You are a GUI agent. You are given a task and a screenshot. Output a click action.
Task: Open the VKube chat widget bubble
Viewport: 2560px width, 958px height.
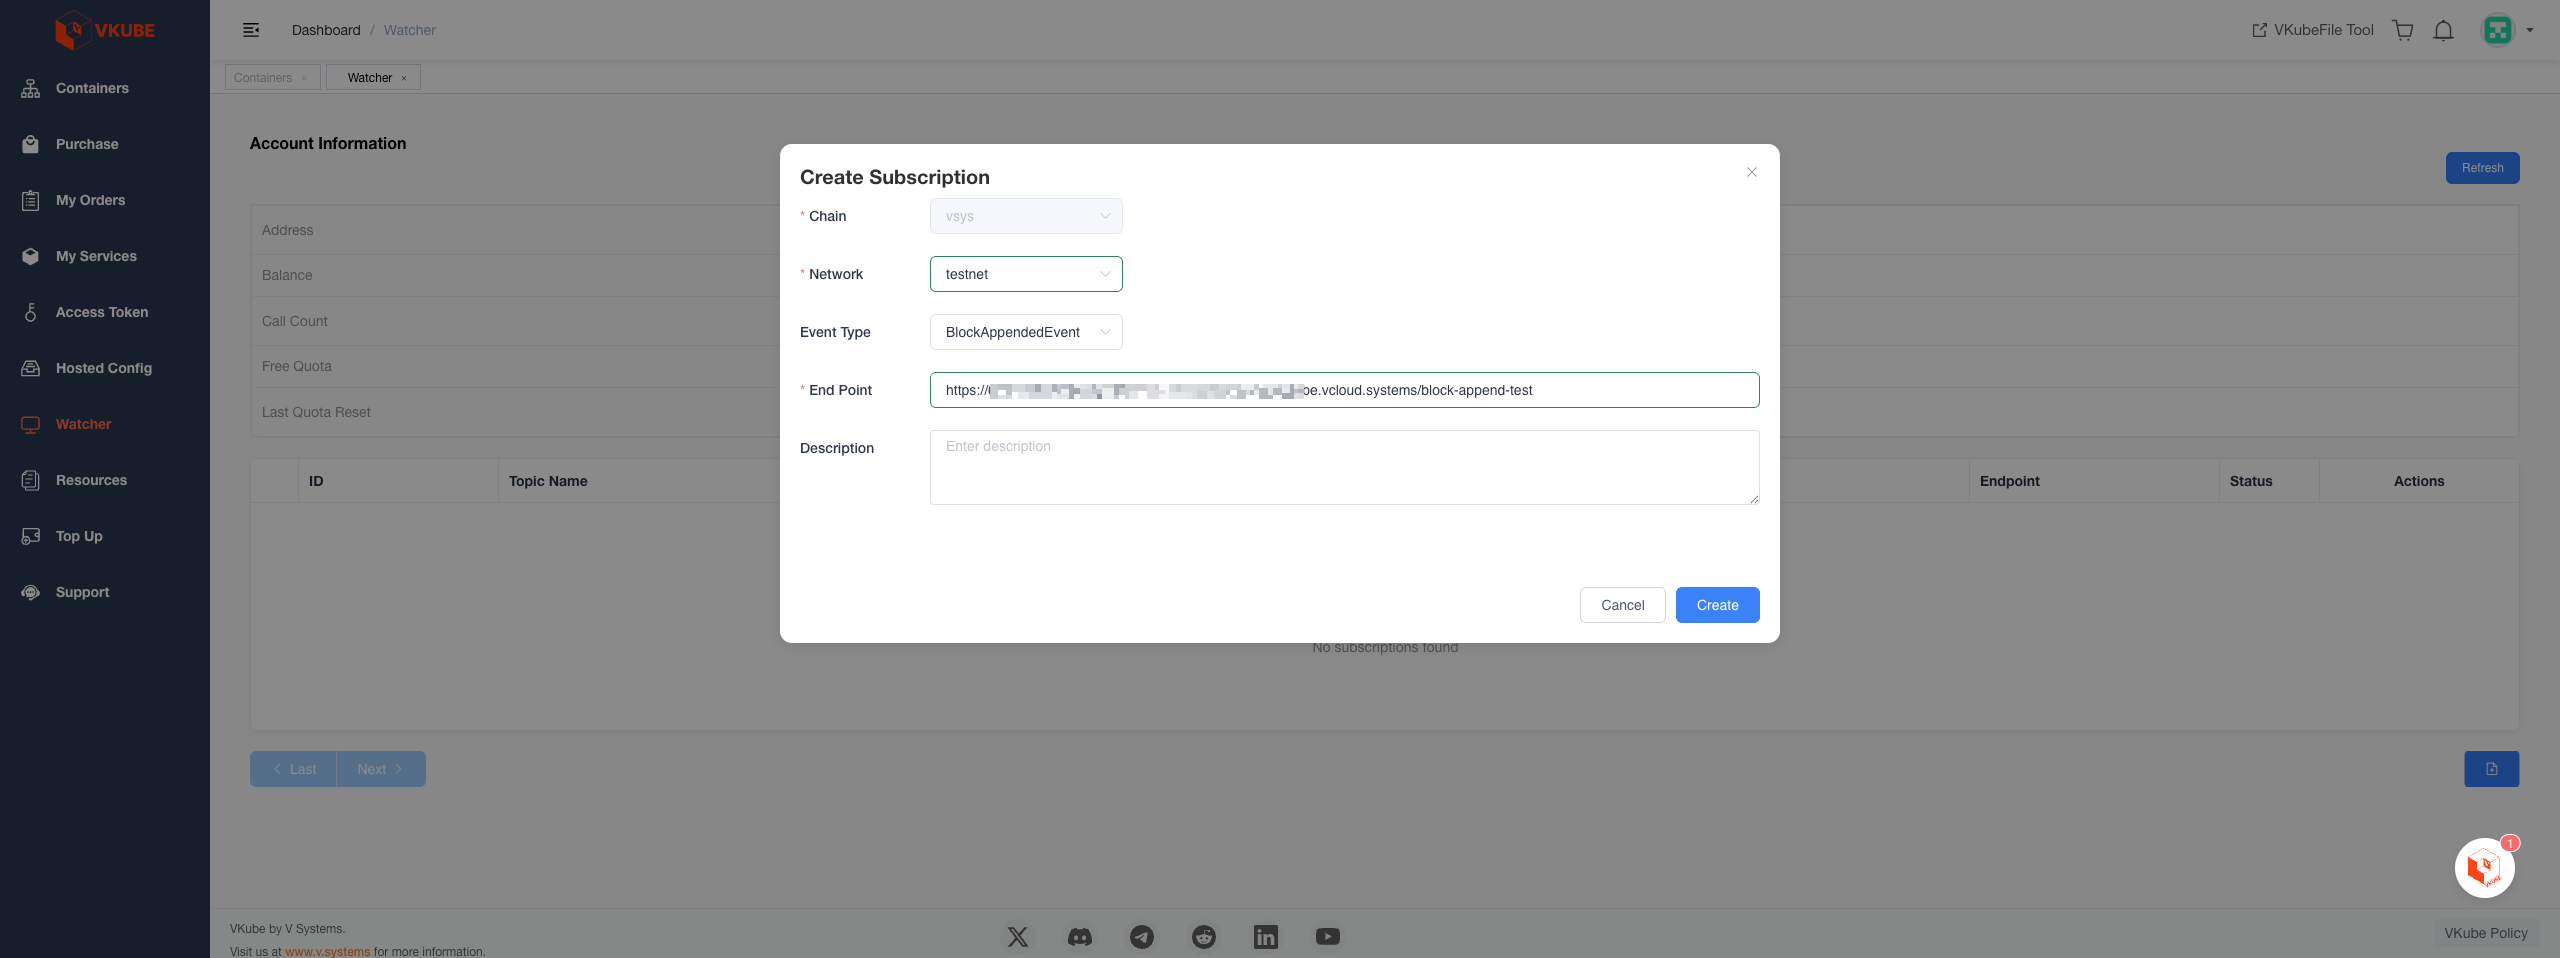[2484, 868]
